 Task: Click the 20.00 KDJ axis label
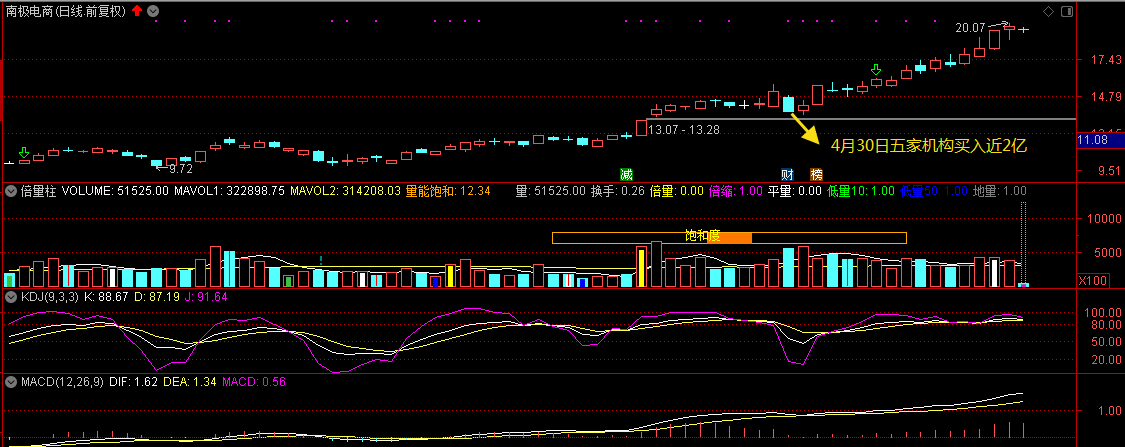coord(1106,359)
